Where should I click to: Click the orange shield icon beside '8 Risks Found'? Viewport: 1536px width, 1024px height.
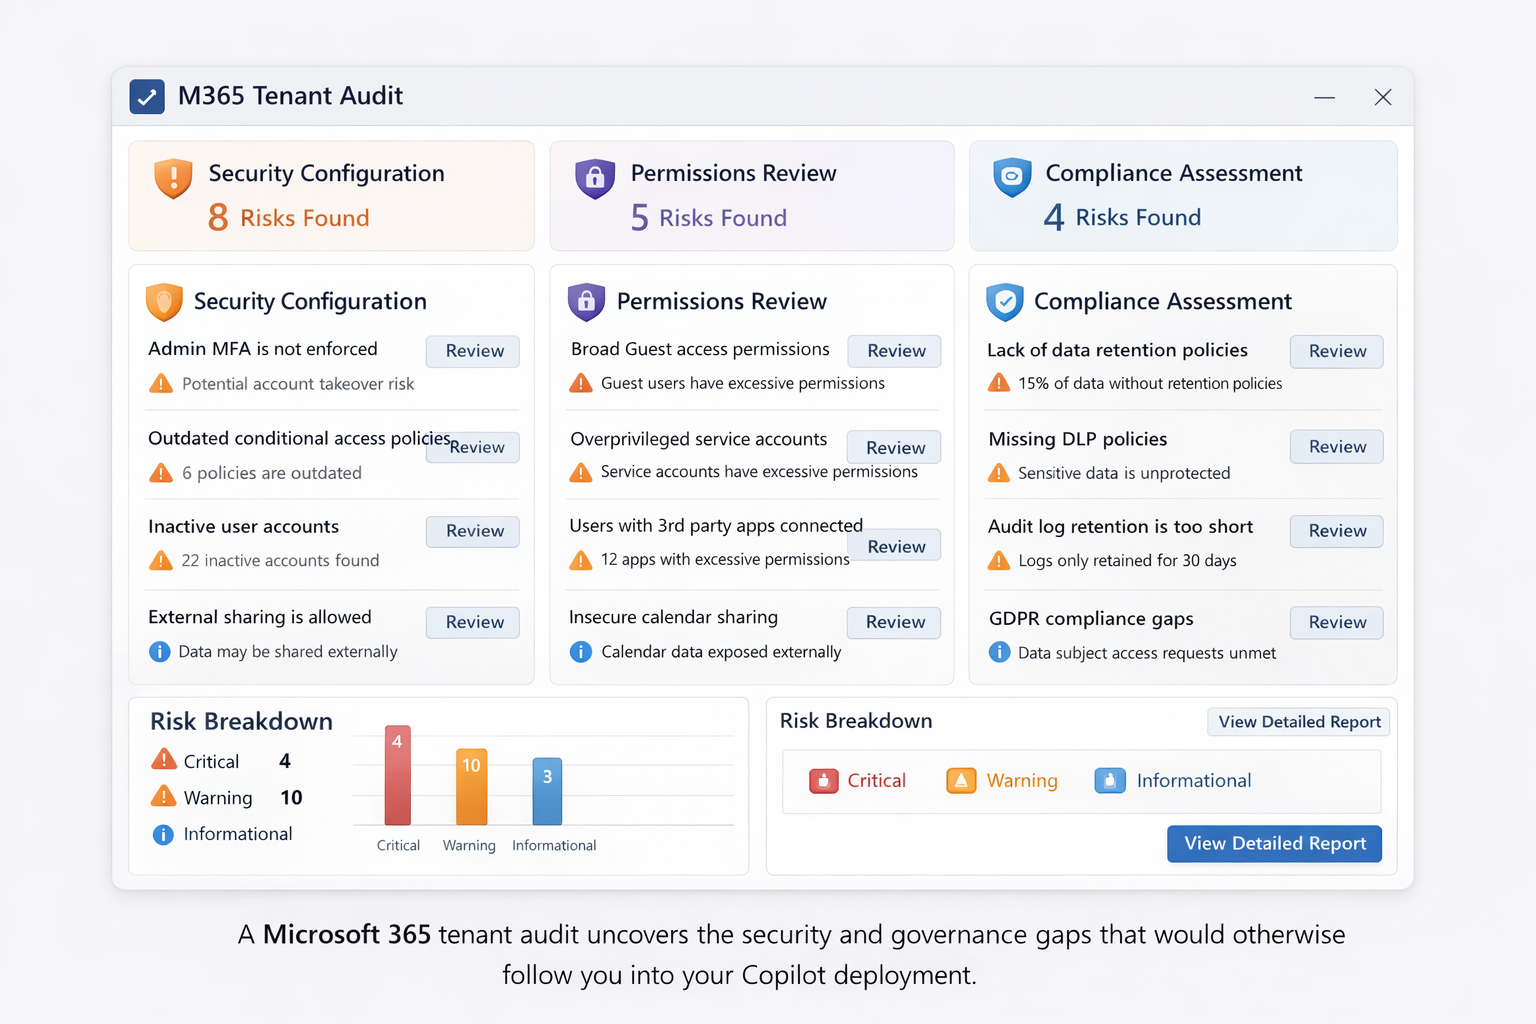173,179
